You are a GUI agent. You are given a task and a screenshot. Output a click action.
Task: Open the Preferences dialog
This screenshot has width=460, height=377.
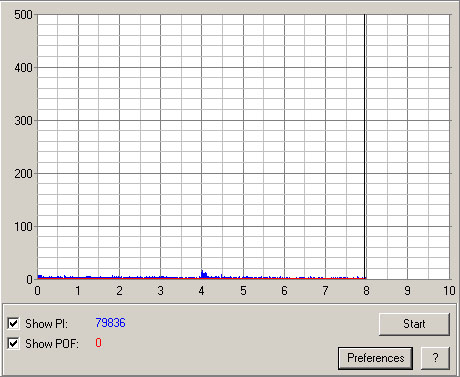point(375,358)
